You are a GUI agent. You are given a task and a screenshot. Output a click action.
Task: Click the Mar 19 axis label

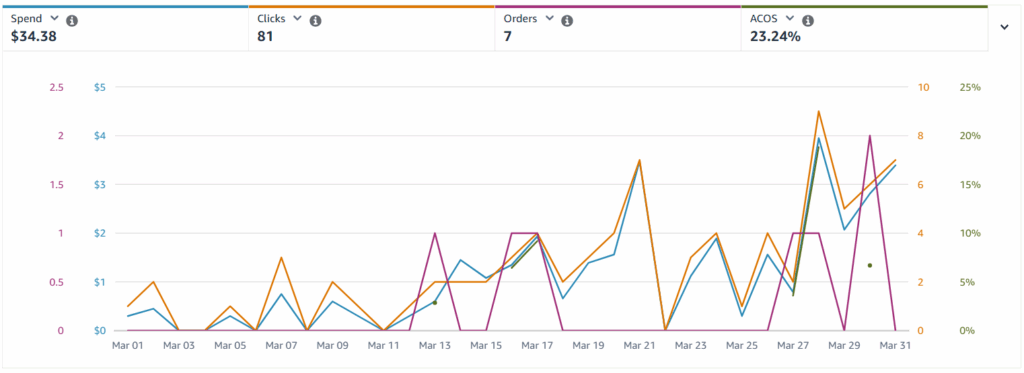pyautogui.click(x=588, y=345)
